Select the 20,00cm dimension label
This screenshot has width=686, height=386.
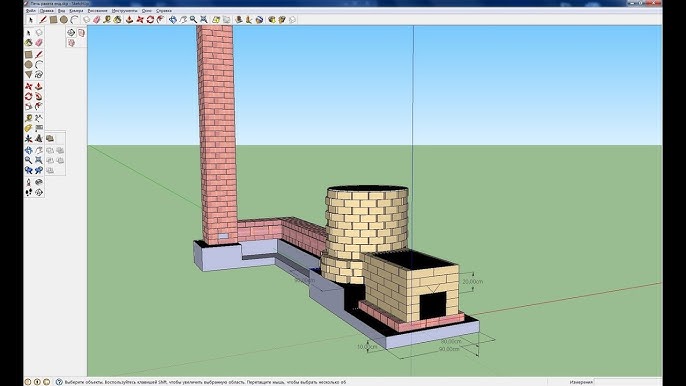coord(472,281)
